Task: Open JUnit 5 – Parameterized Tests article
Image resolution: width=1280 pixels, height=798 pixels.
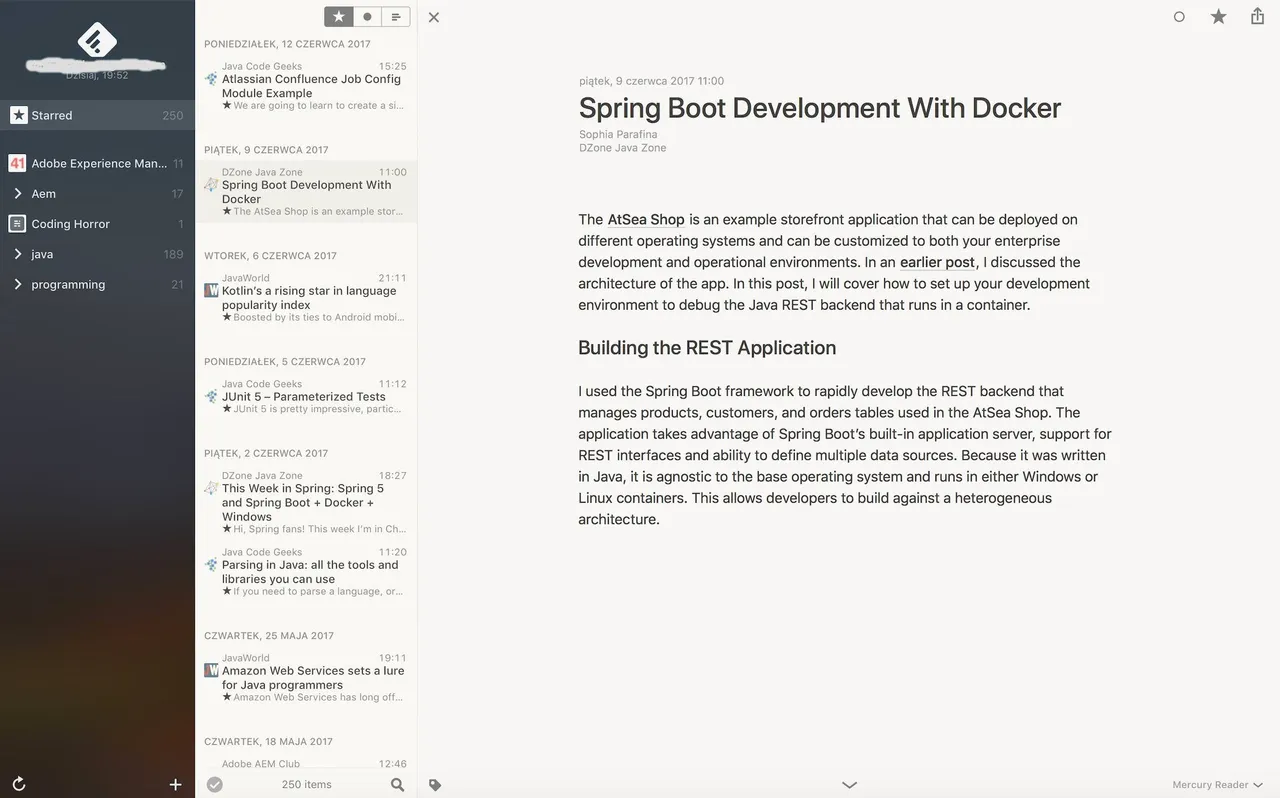Action: (x=306, y=397)
